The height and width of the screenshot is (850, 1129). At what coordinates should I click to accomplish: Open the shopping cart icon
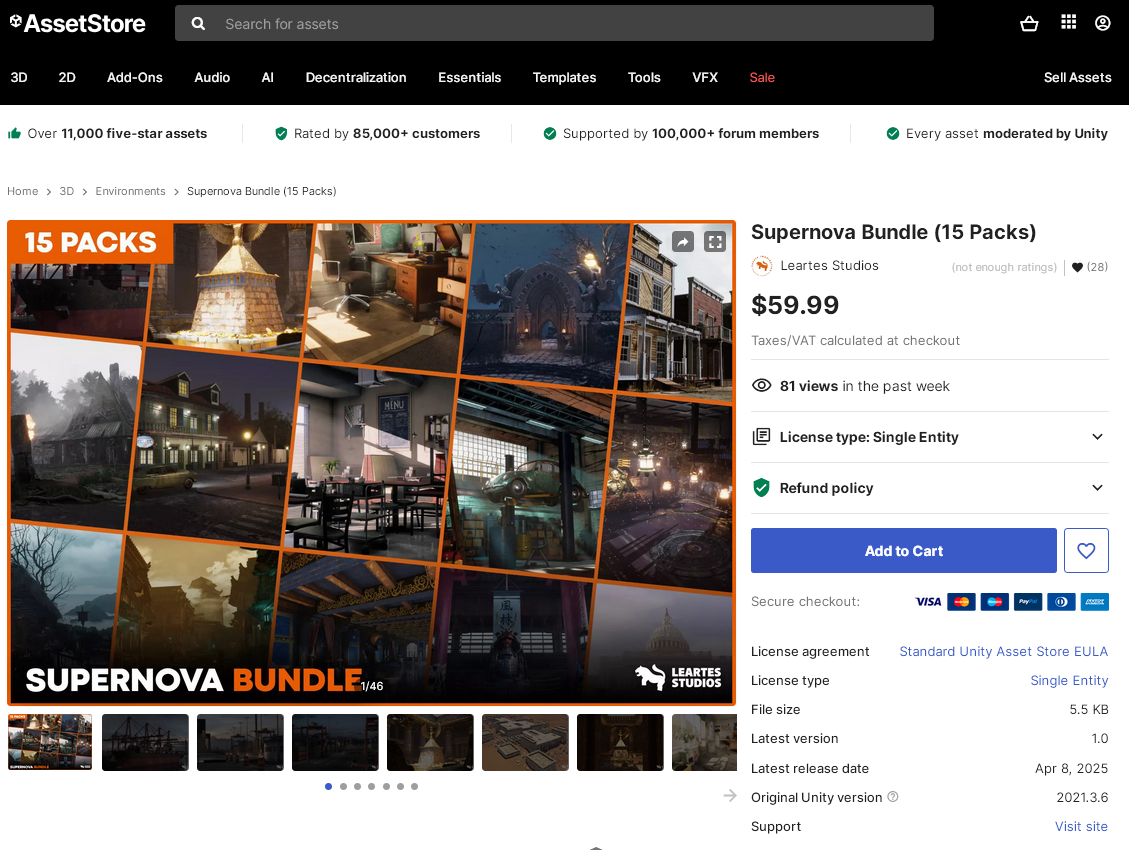tap(1029, 24)
